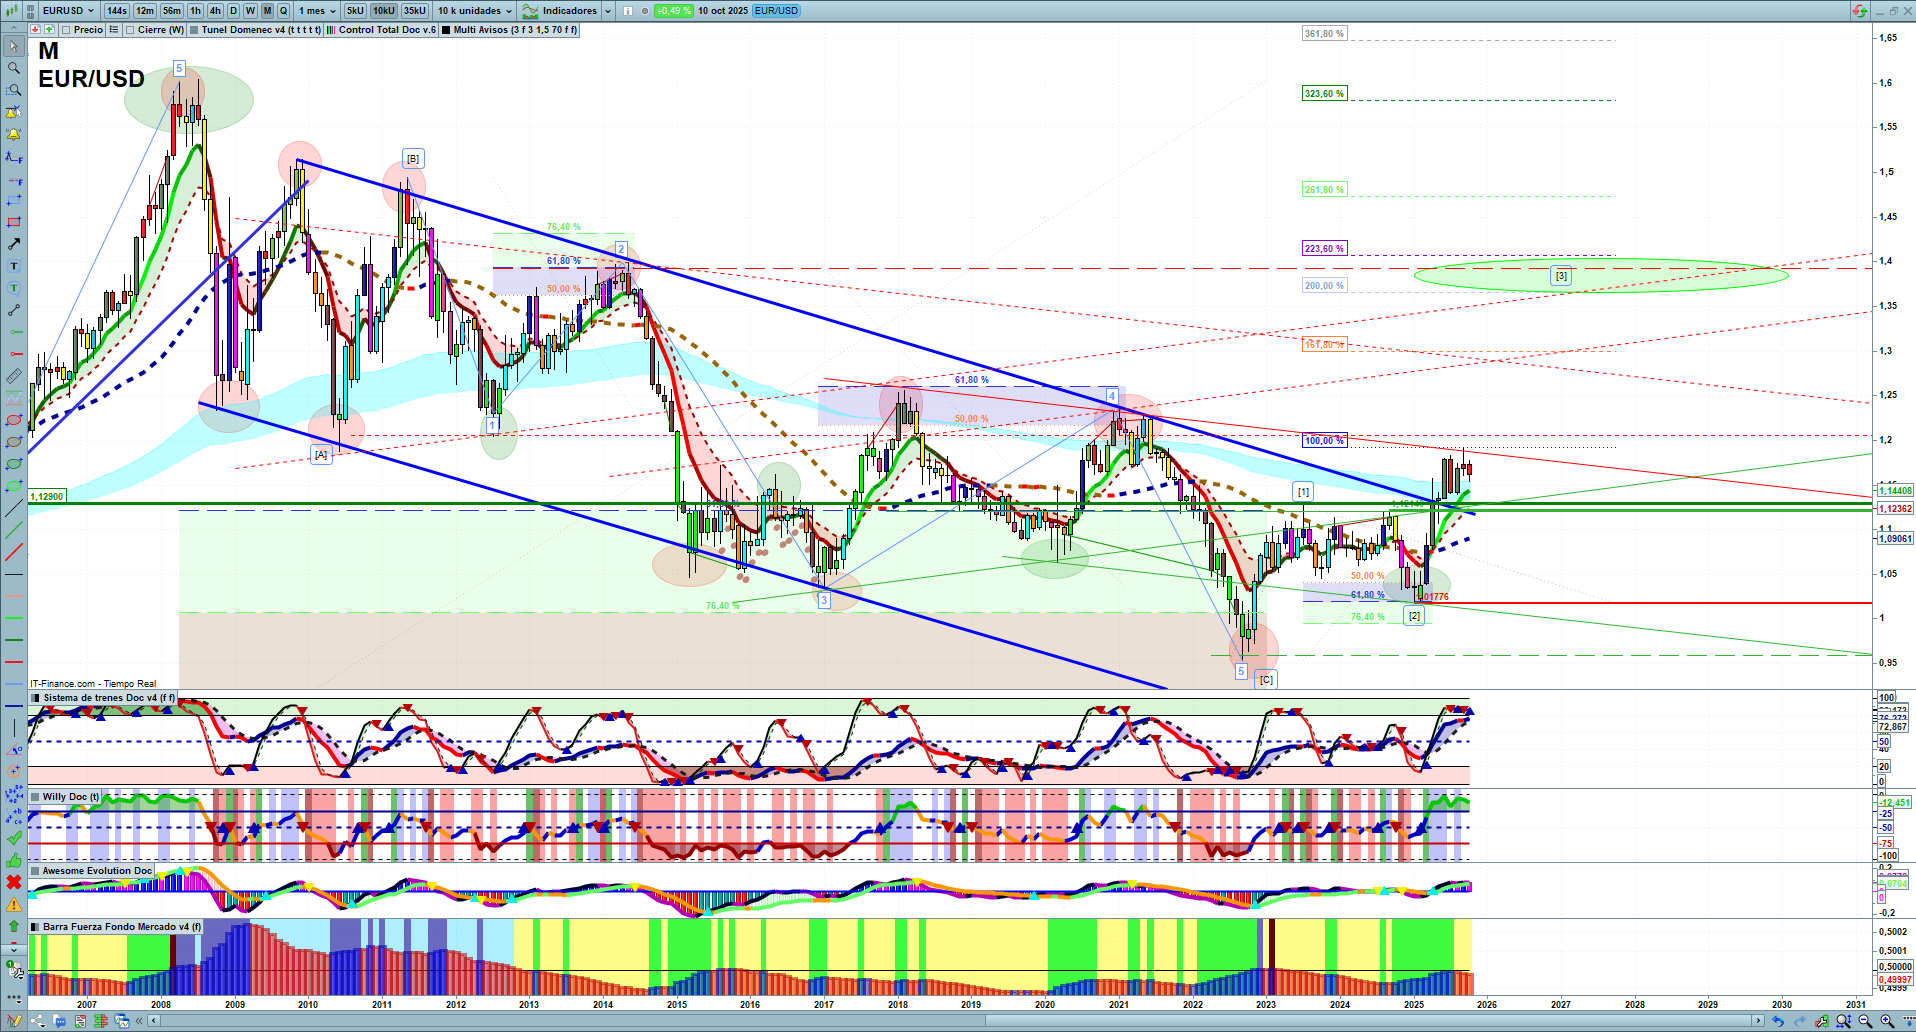Pick the red rectangle drawing tool
Image resolution: width=1916 pixels, height=1032 pixels.
point(13,222)
